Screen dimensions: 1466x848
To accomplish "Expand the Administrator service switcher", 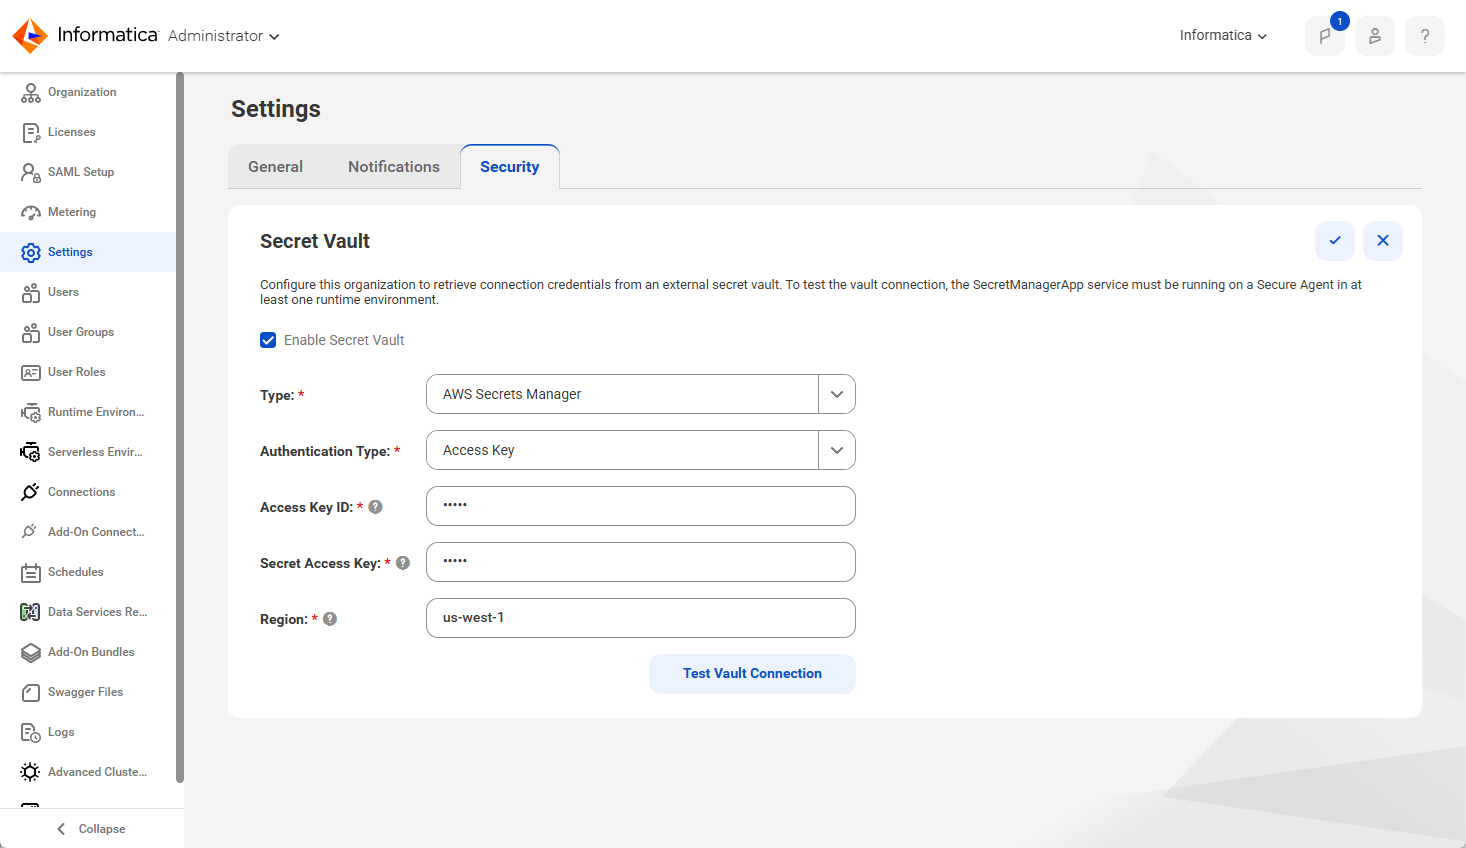I will (x=224, y=36).
